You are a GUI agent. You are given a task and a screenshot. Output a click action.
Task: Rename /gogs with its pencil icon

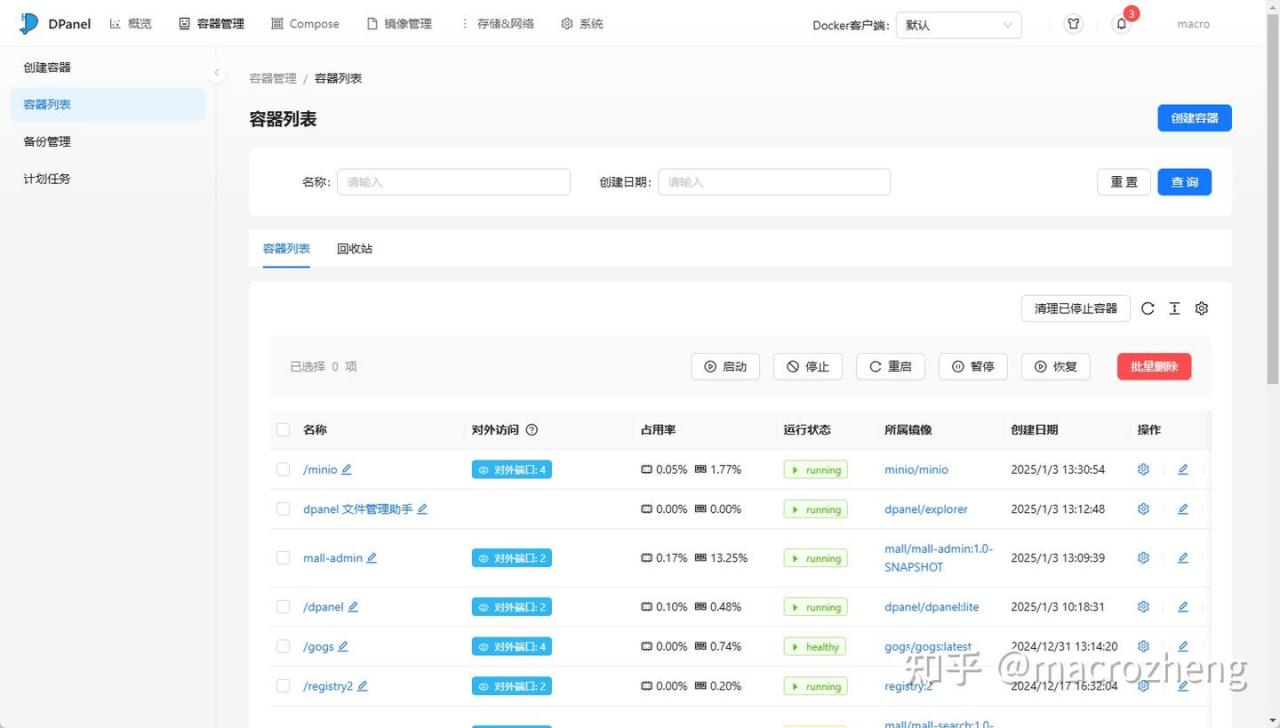pyautogui.click(x=343, y=647)
